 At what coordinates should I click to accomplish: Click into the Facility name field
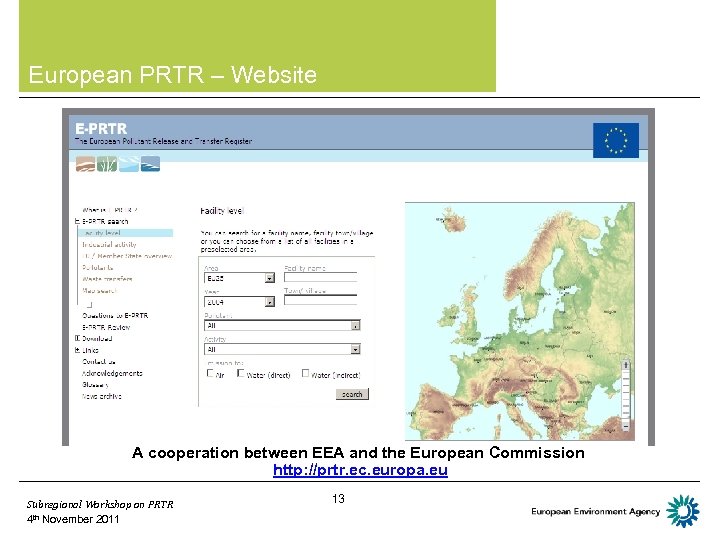(x=321, y=277)
